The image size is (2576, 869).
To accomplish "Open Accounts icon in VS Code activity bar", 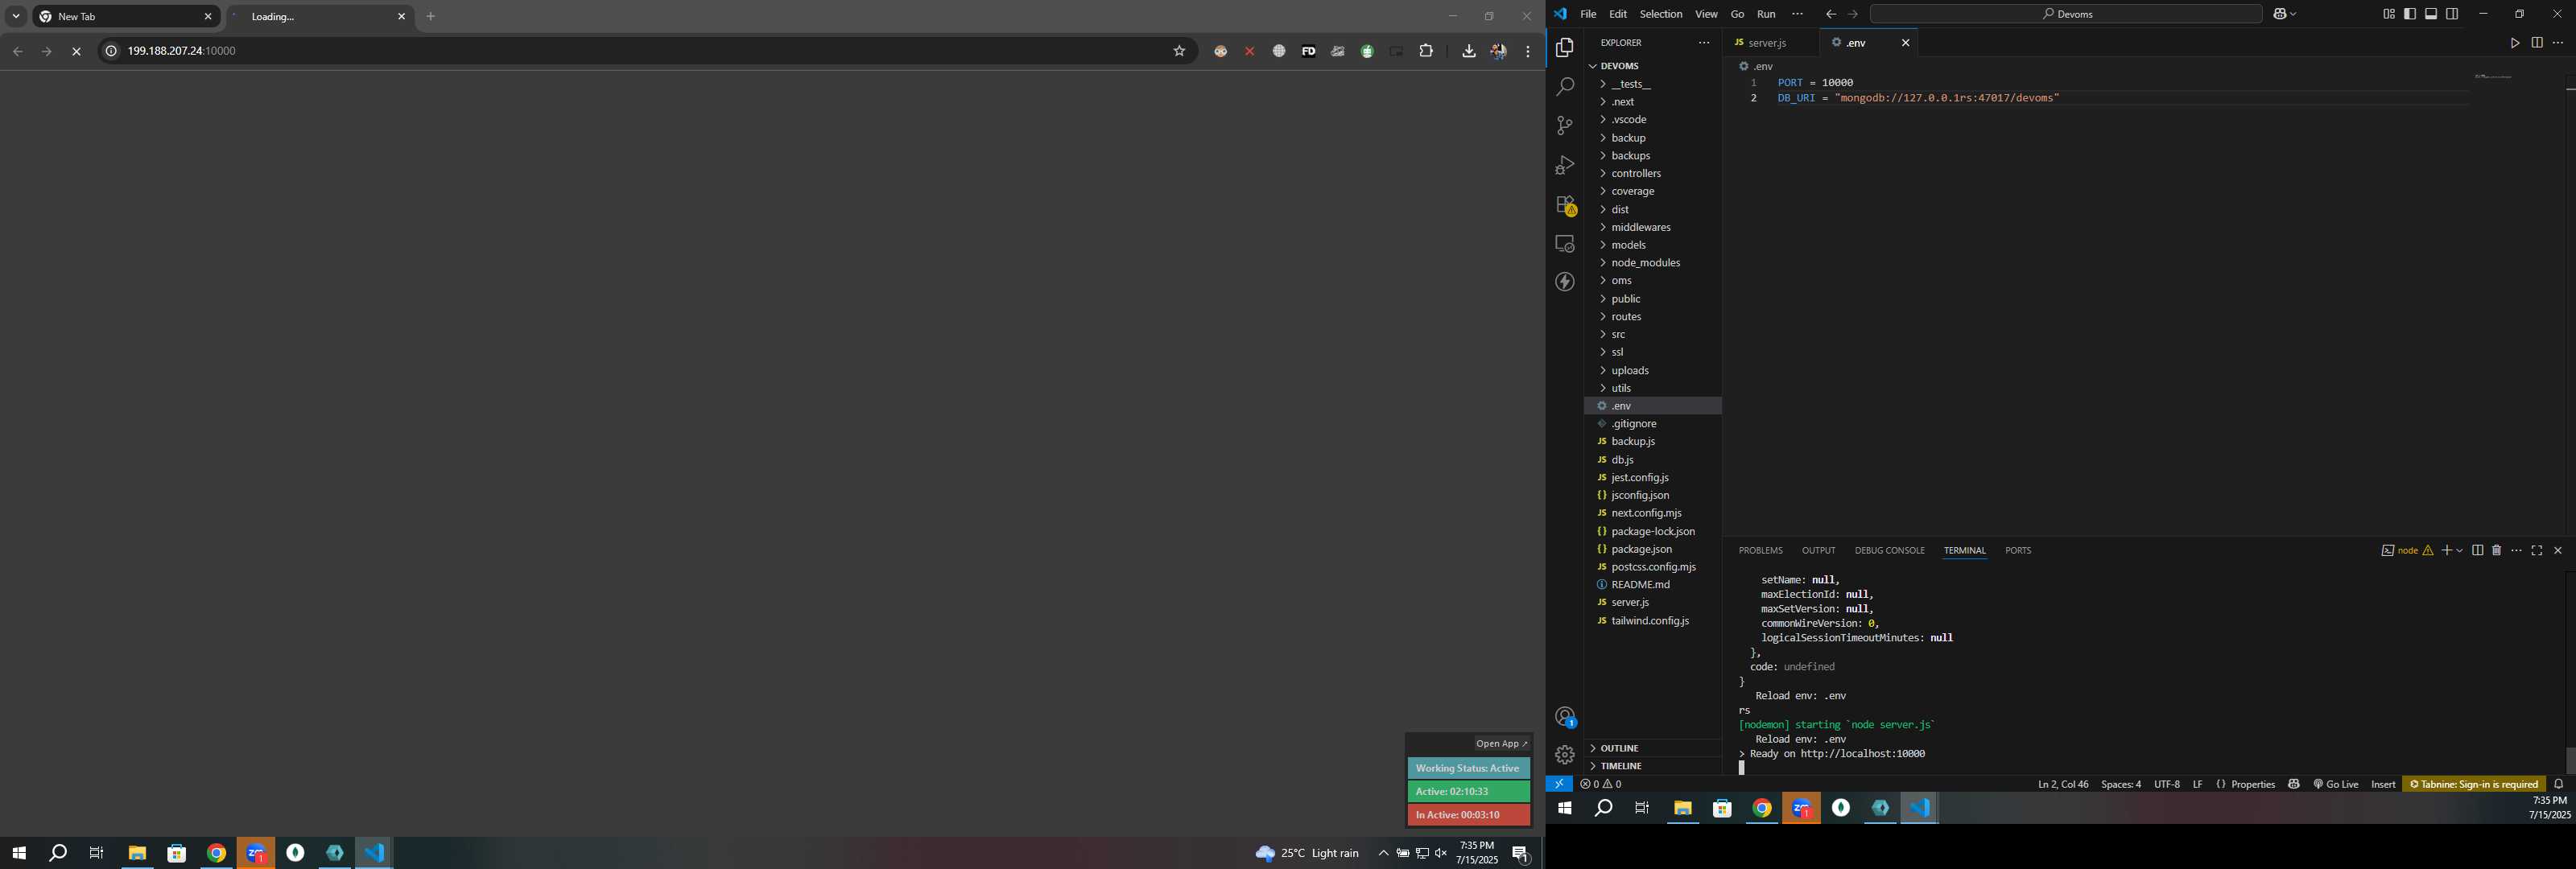I will (x=1565, y=717).
